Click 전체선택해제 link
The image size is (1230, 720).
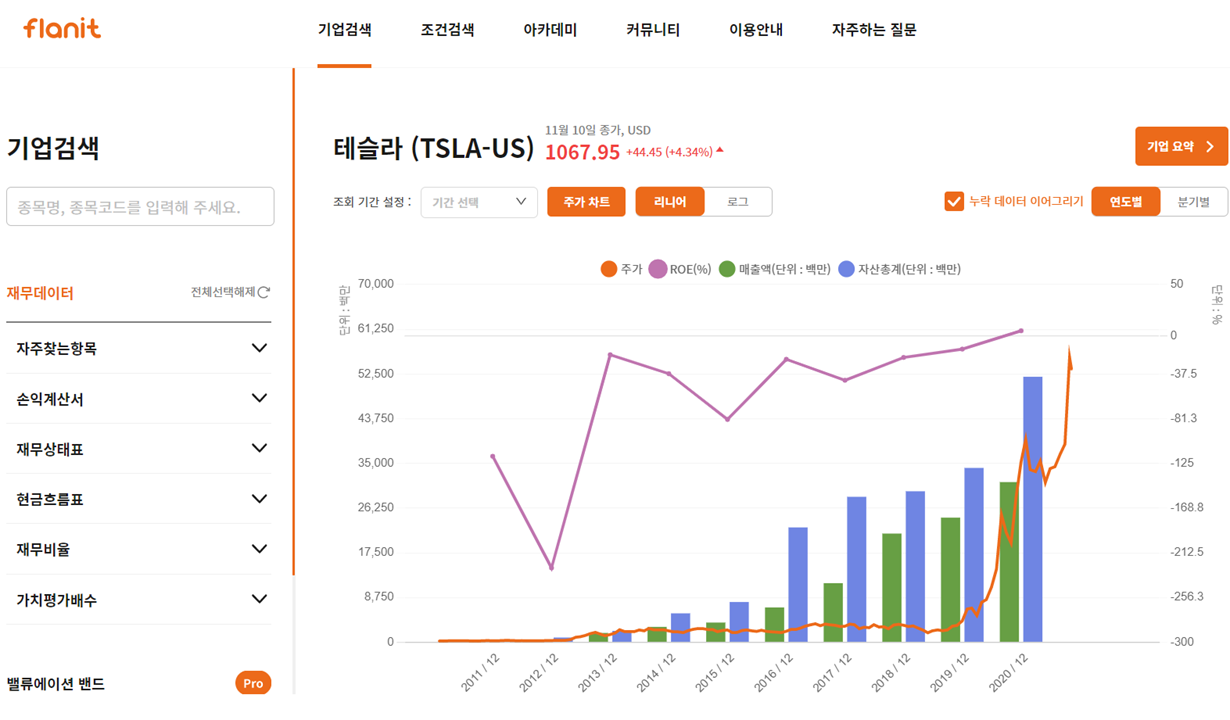tap(222, 292)
